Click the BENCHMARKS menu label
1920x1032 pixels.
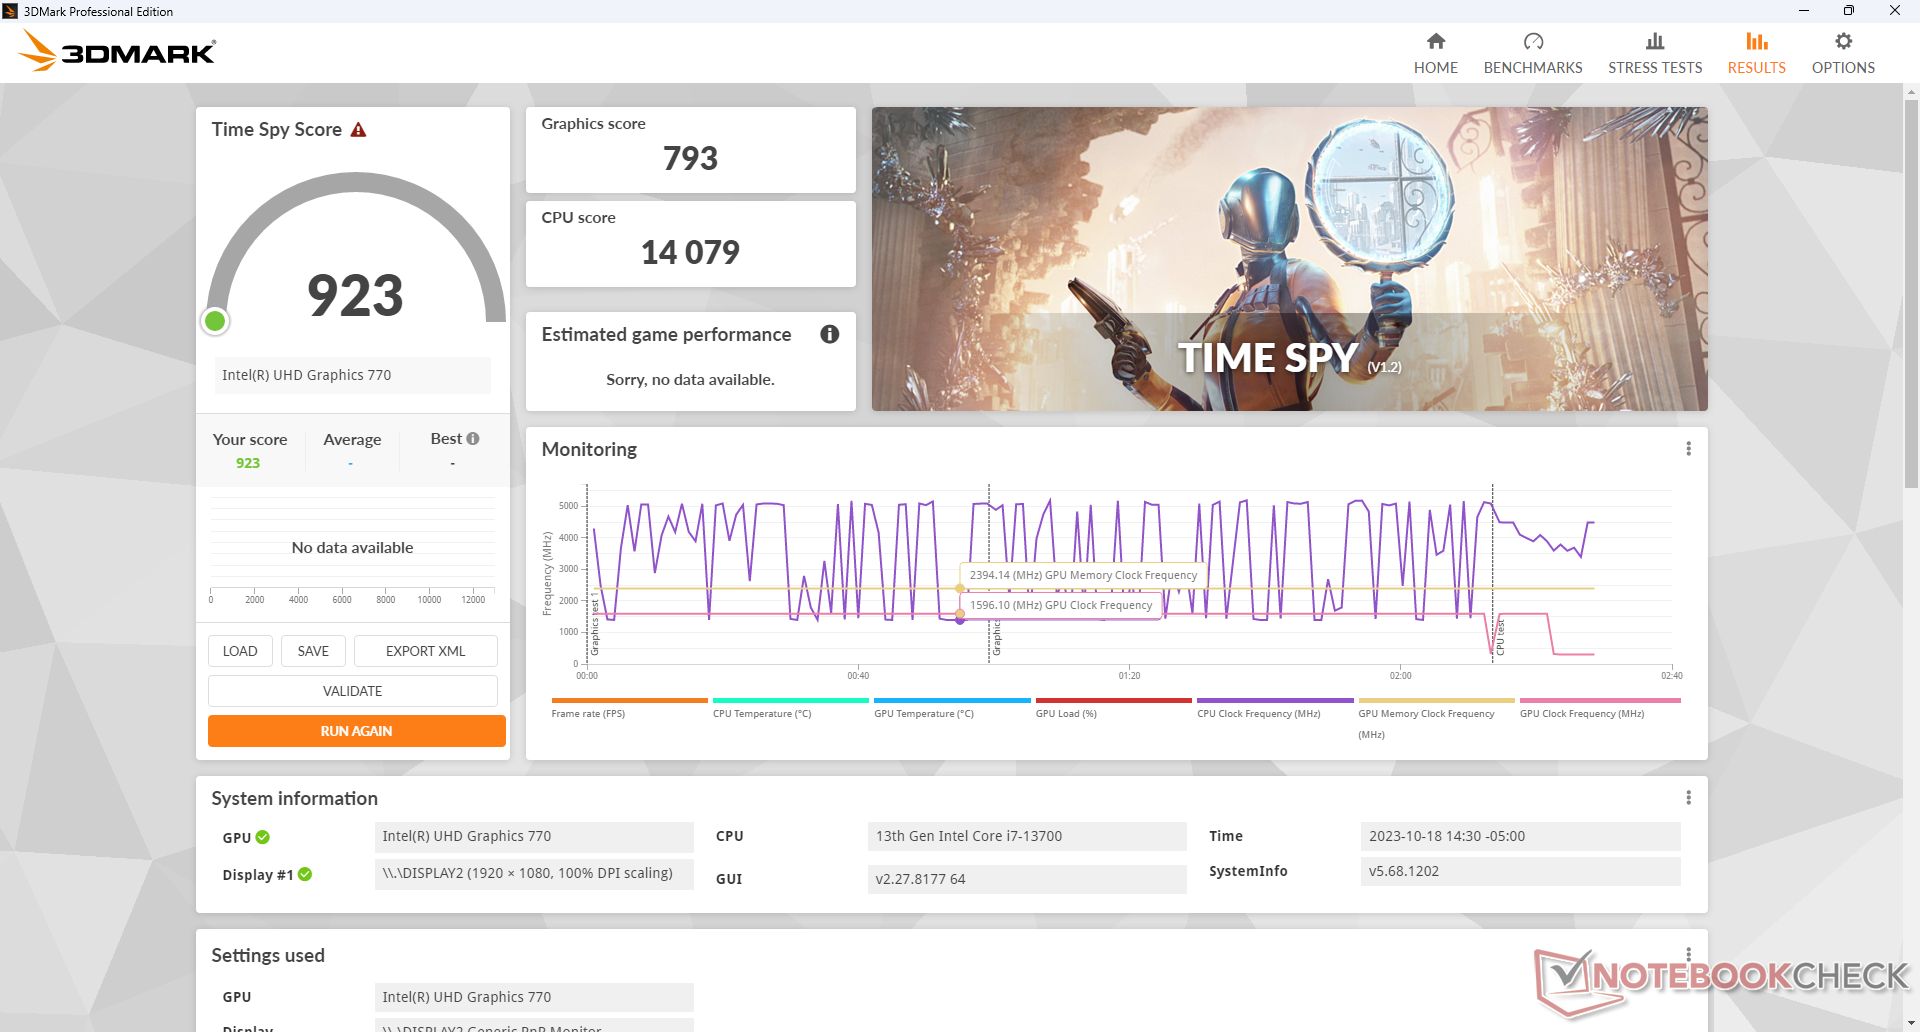tap(1533, 68)
